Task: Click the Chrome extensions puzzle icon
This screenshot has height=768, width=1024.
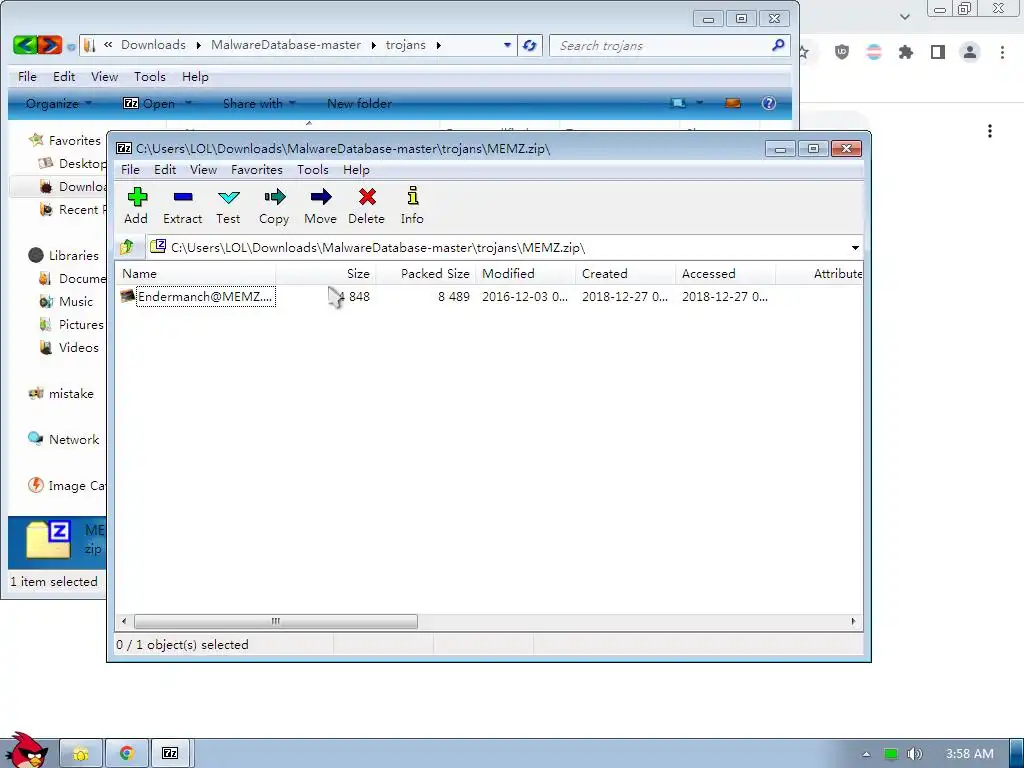Action: (x=905, y=52)
